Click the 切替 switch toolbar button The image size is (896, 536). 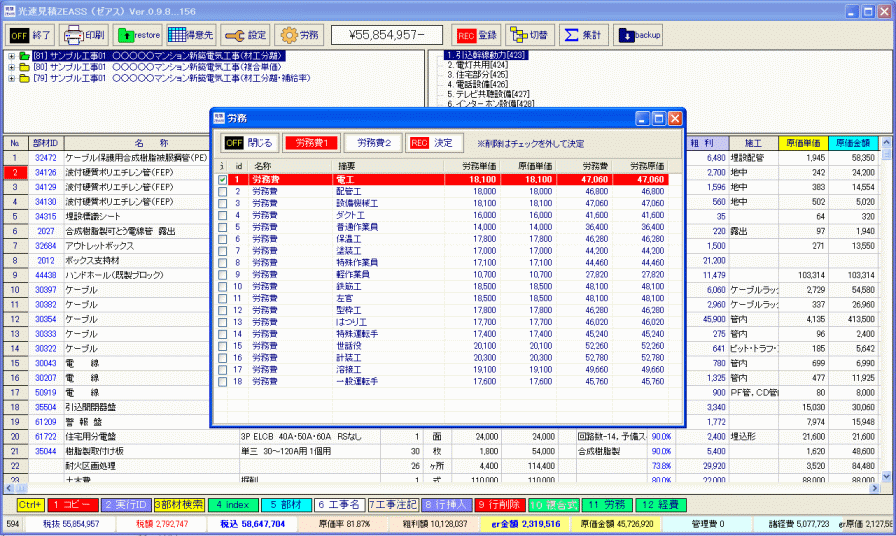tap(530, 35)
